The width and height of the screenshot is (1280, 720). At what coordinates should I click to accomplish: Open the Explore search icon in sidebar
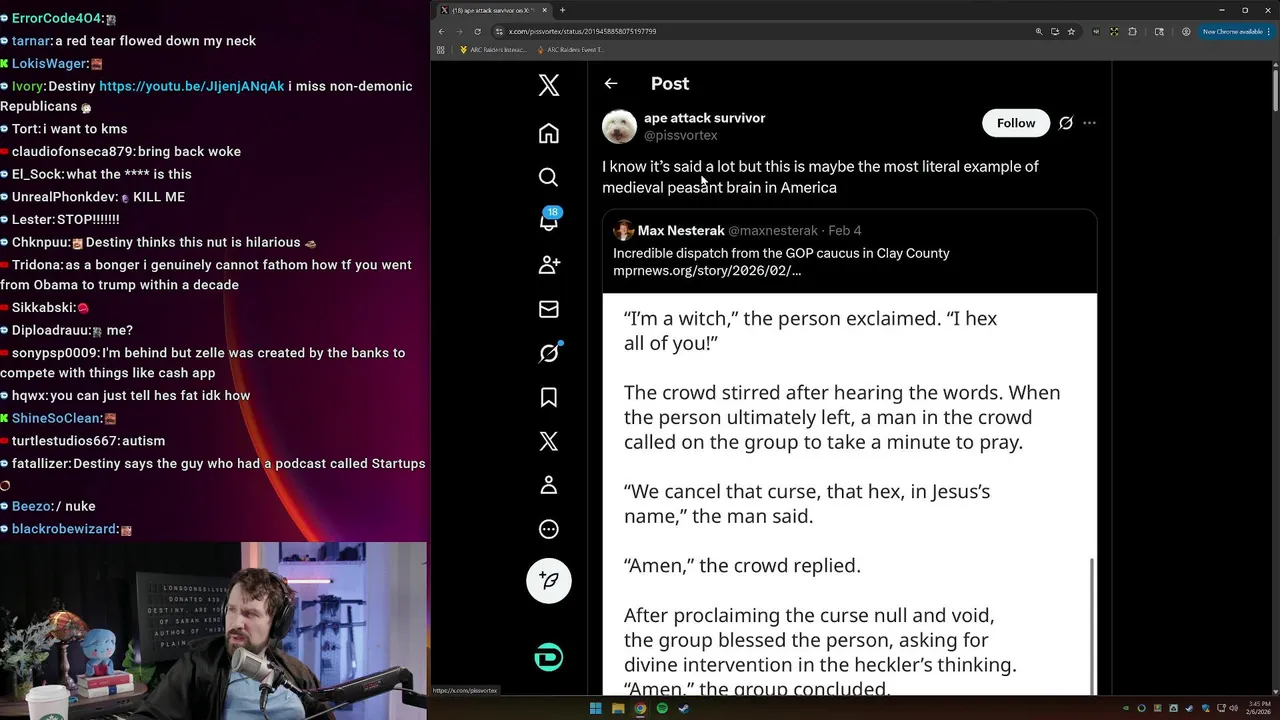tap(549, 177)
